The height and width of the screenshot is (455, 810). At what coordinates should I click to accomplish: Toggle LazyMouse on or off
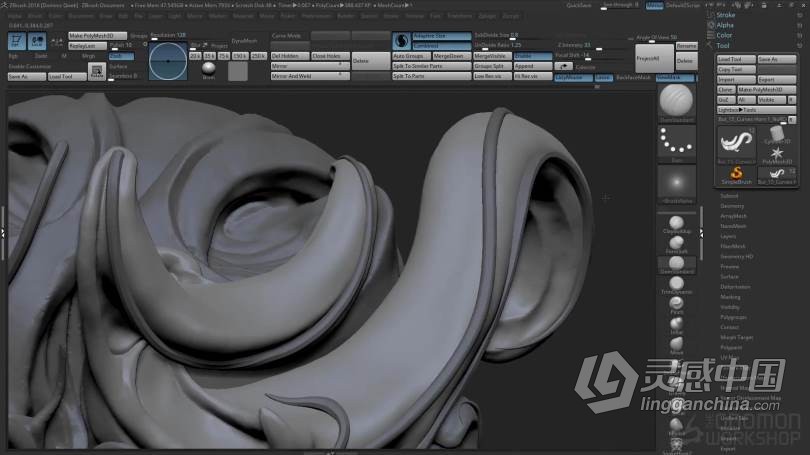[x=573, y=77]
